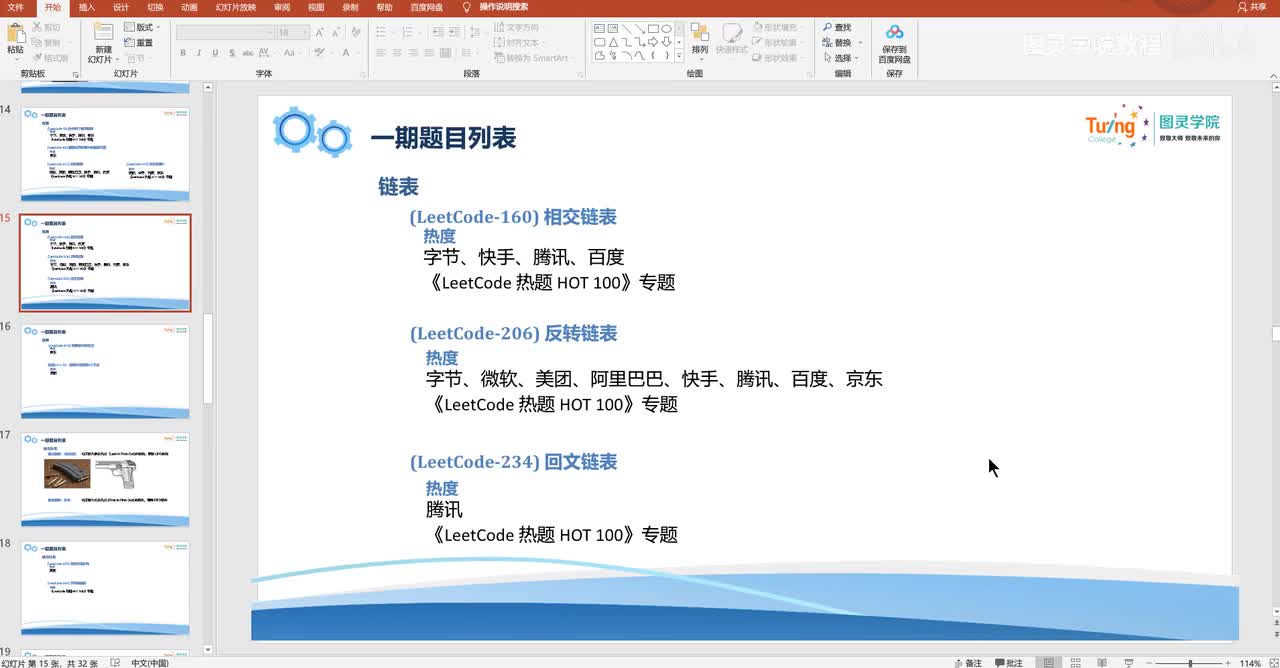Image resolution: width=1280 pixels, height=668 pixels.
Task: Click the zoom slider in status bar
Action: (1189, 662)
